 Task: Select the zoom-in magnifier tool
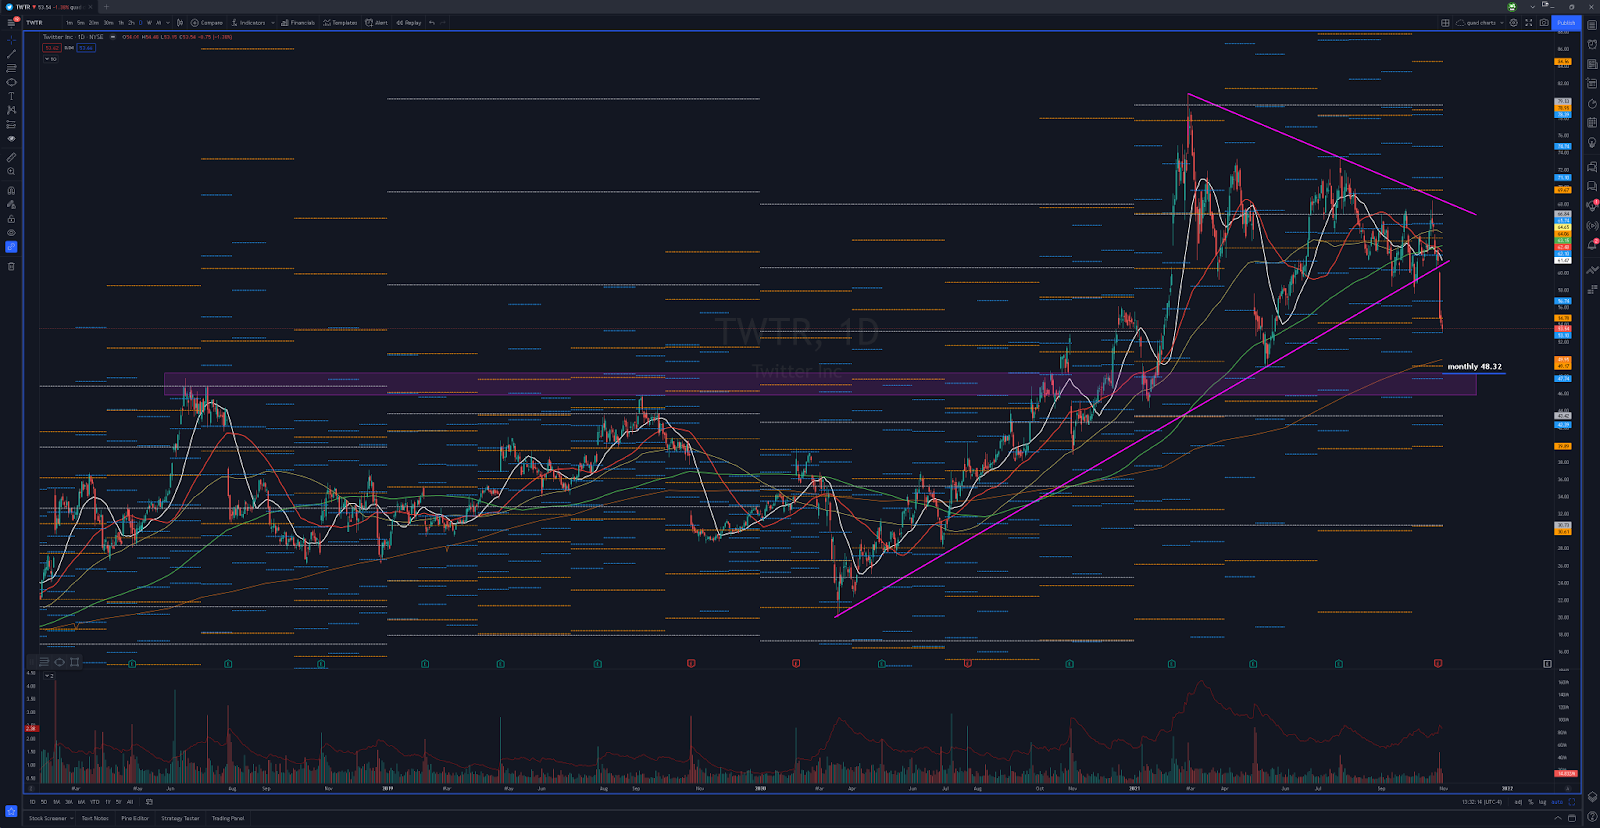click(11, 171)
